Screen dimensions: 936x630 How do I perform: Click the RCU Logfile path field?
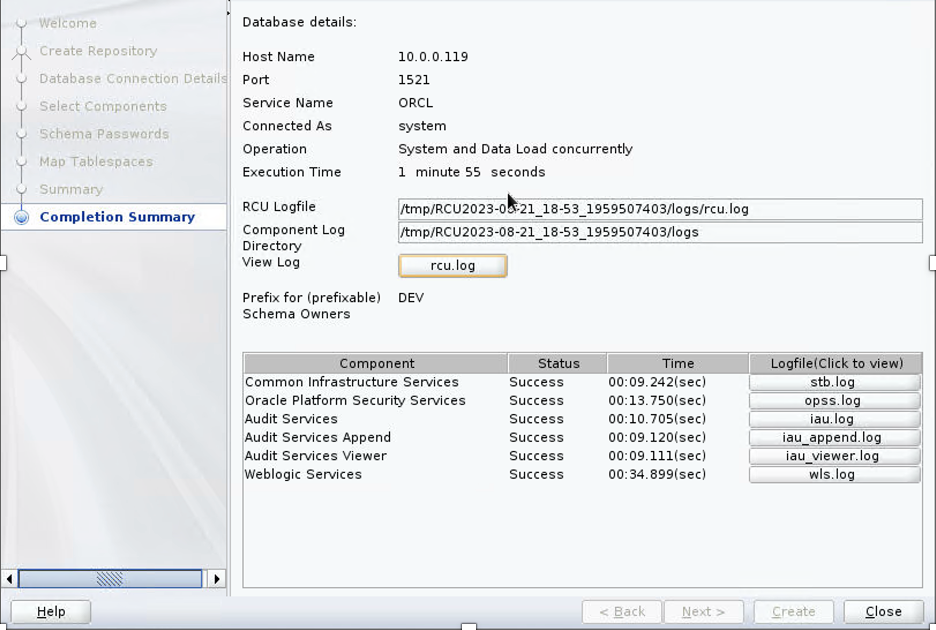tap(660, 210)
